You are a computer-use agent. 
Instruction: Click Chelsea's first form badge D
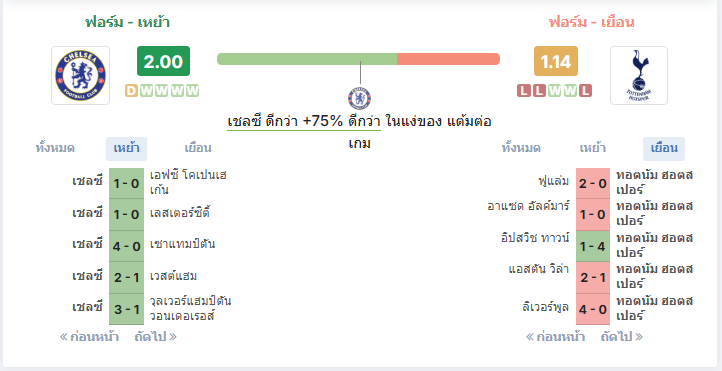coord(131,91)
